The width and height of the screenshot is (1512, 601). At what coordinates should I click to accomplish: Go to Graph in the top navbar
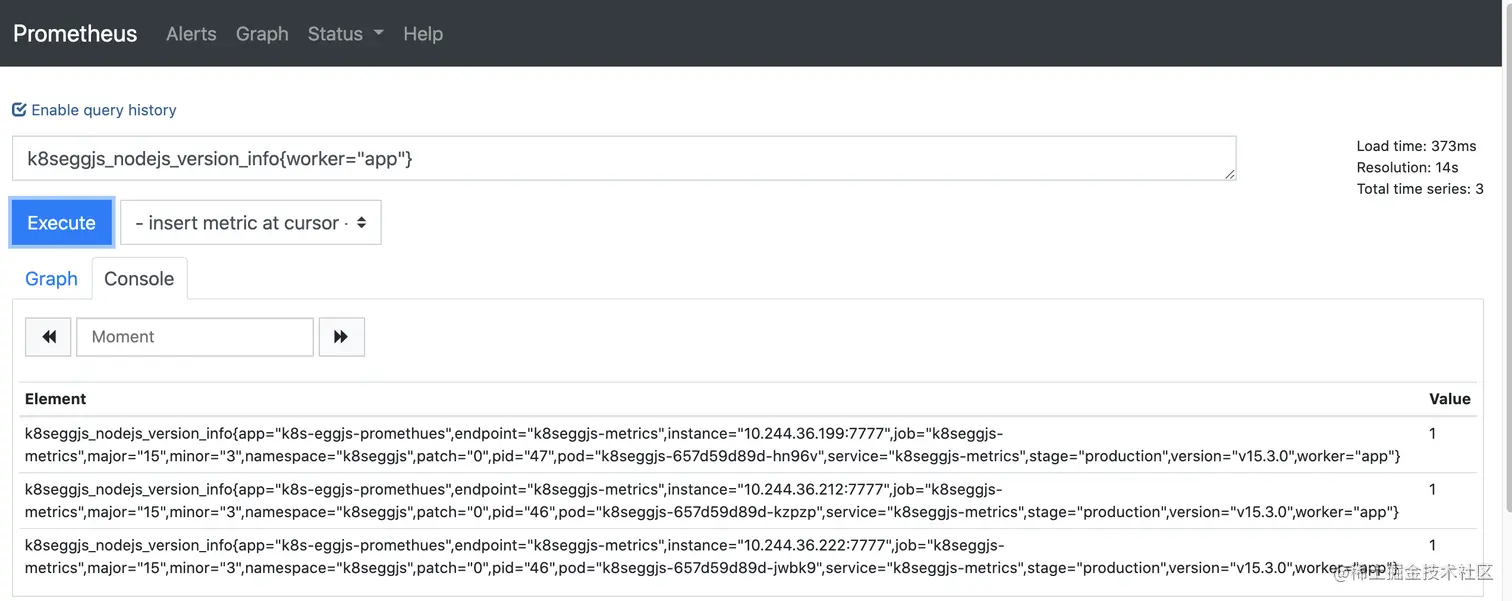(262, 34)
